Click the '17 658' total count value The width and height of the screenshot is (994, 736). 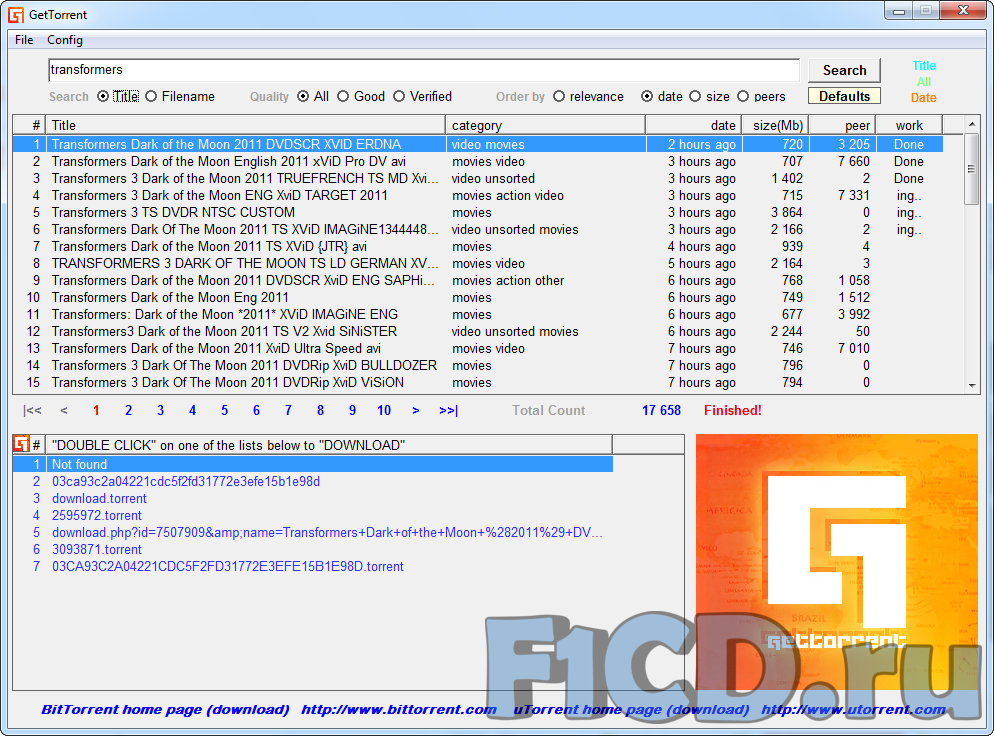point(661,411)
